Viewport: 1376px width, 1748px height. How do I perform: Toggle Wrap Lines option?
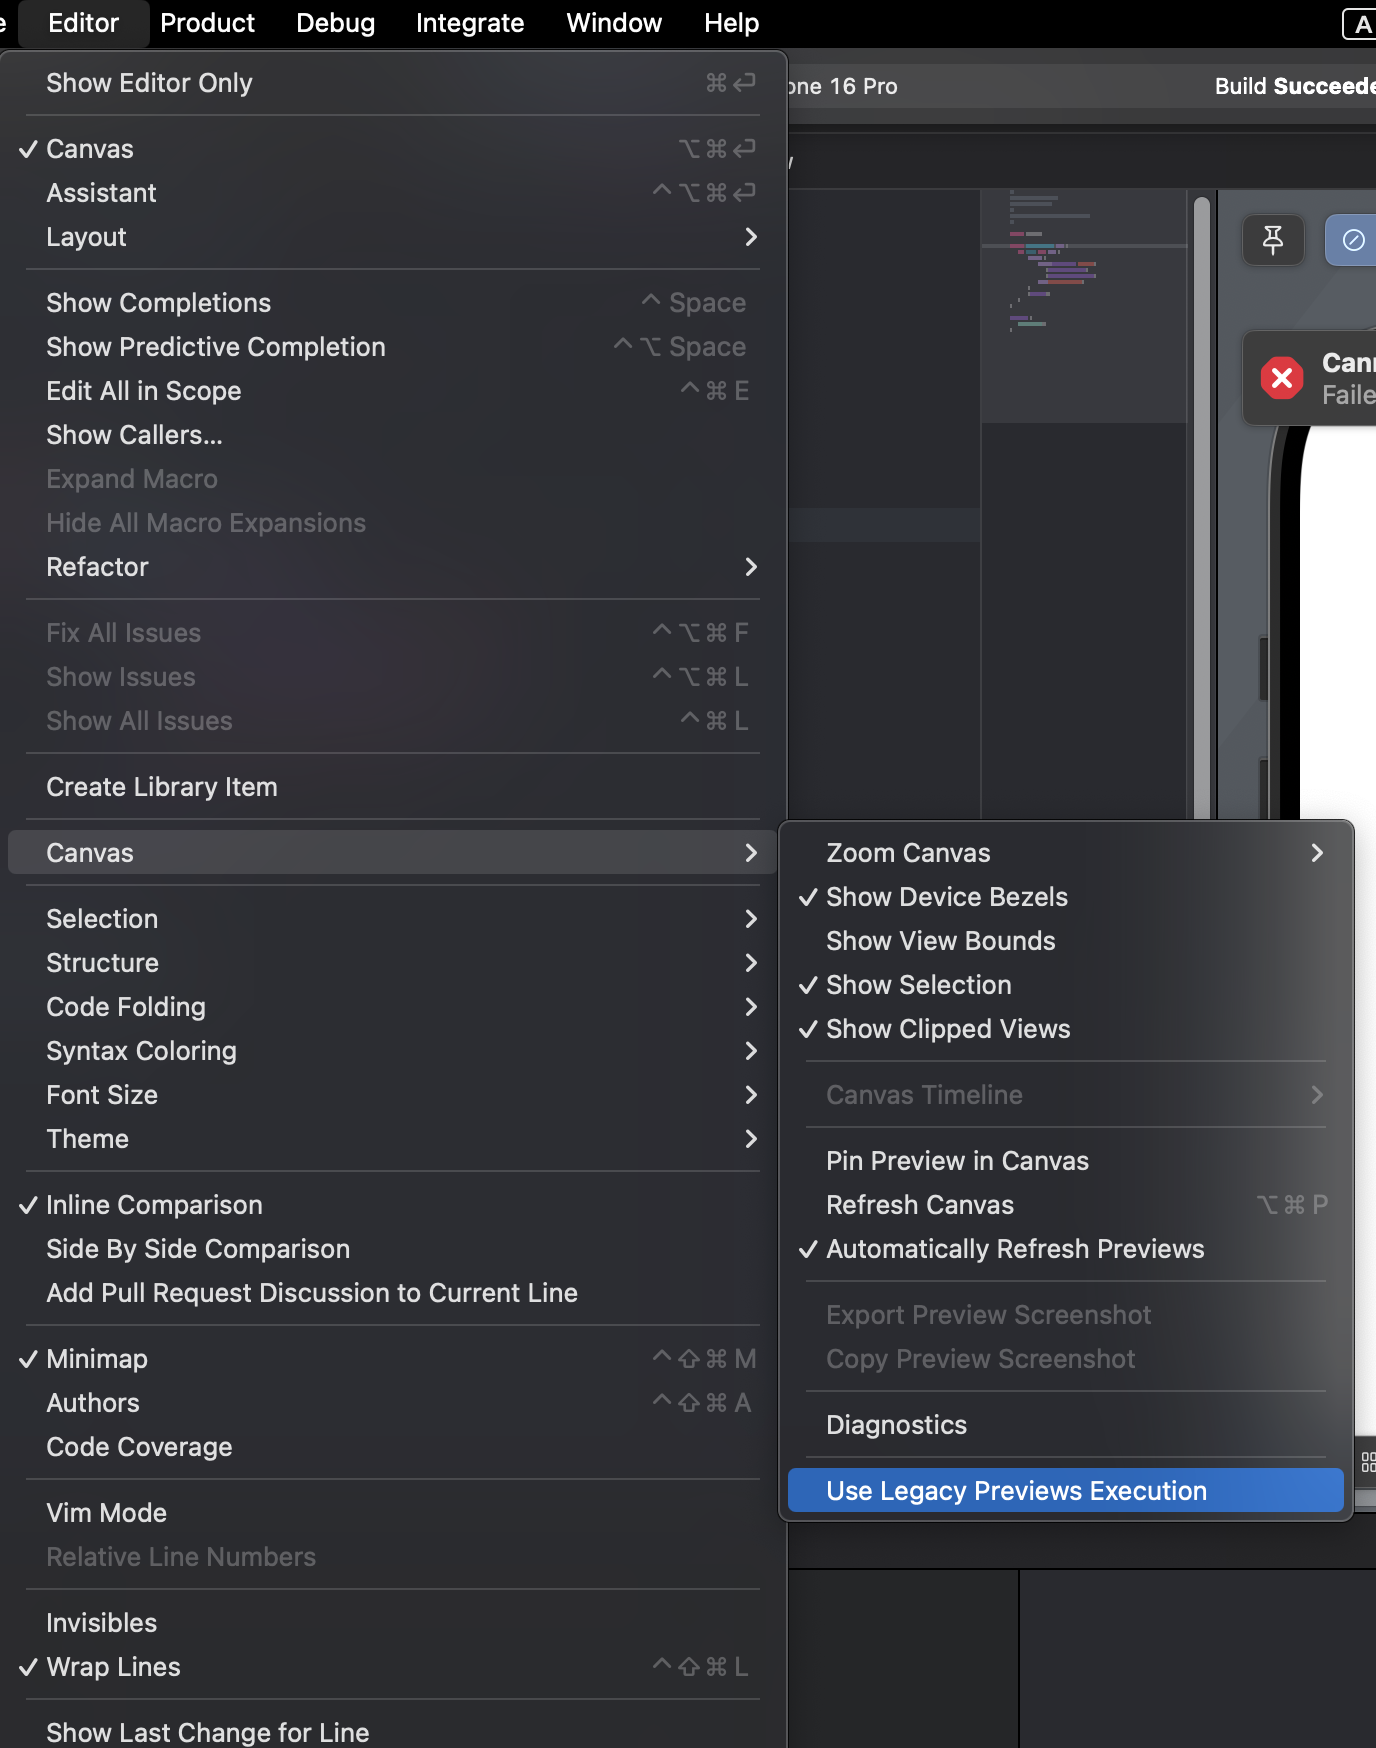coord(392,1667)
